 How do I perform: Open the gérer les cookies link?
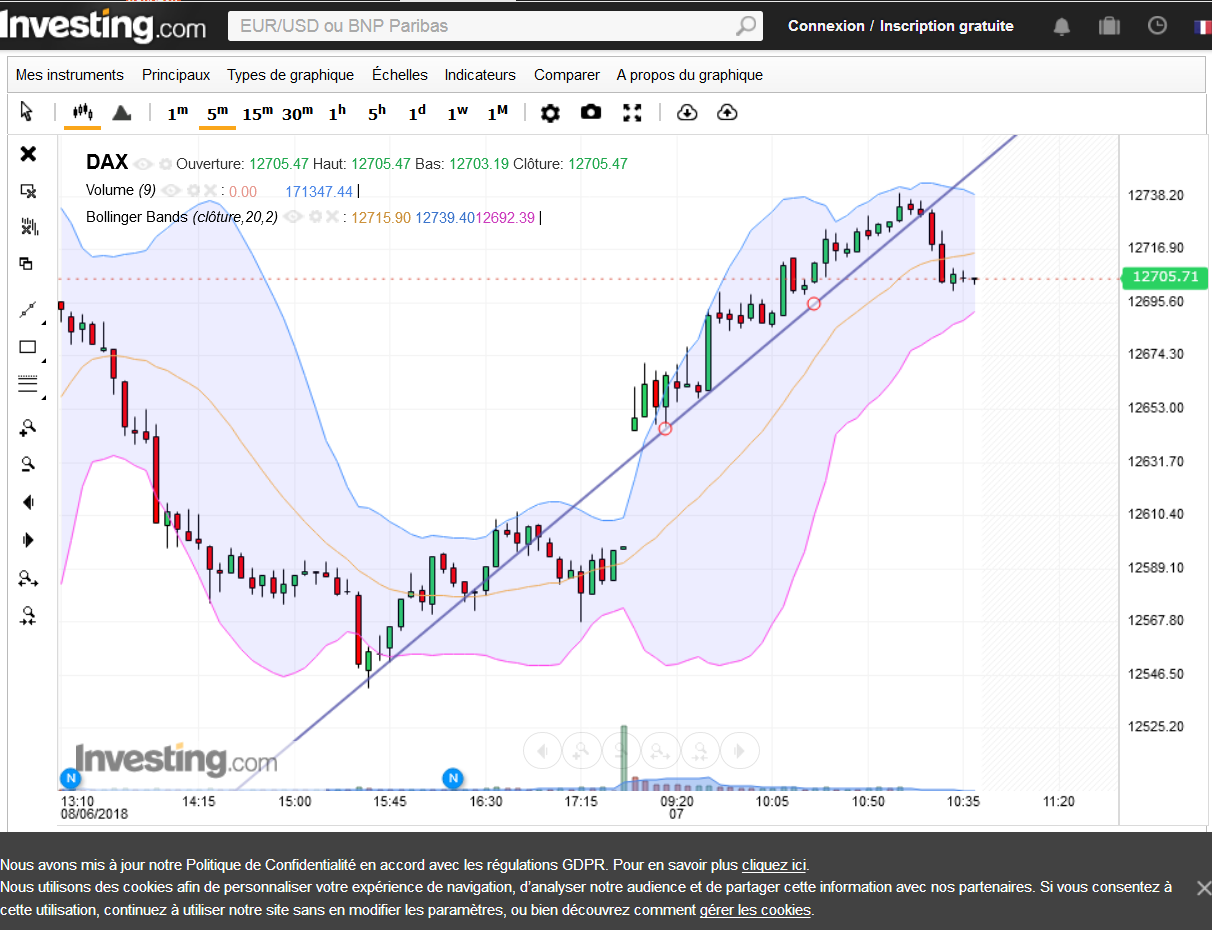[x=755, y=909]
